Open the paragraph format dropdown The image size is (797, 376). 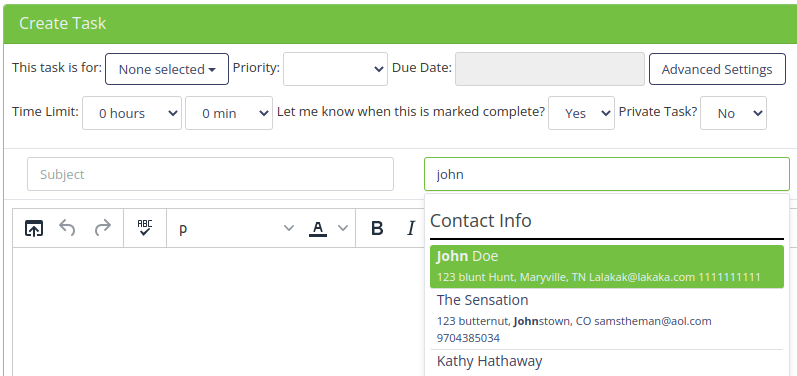pyautogui.click(x=236, y=228)
